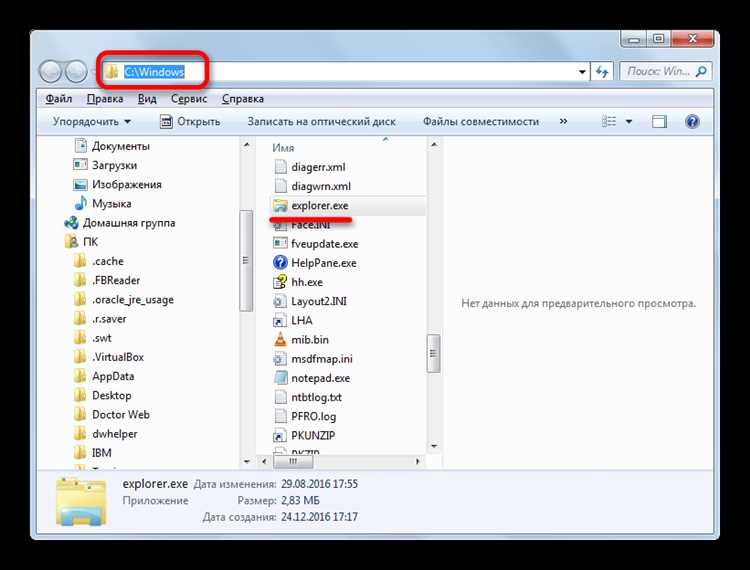Screen dimensions: 750x570
Task: Open the .VirtualBox folder in tree
Action: coord(117,357)
